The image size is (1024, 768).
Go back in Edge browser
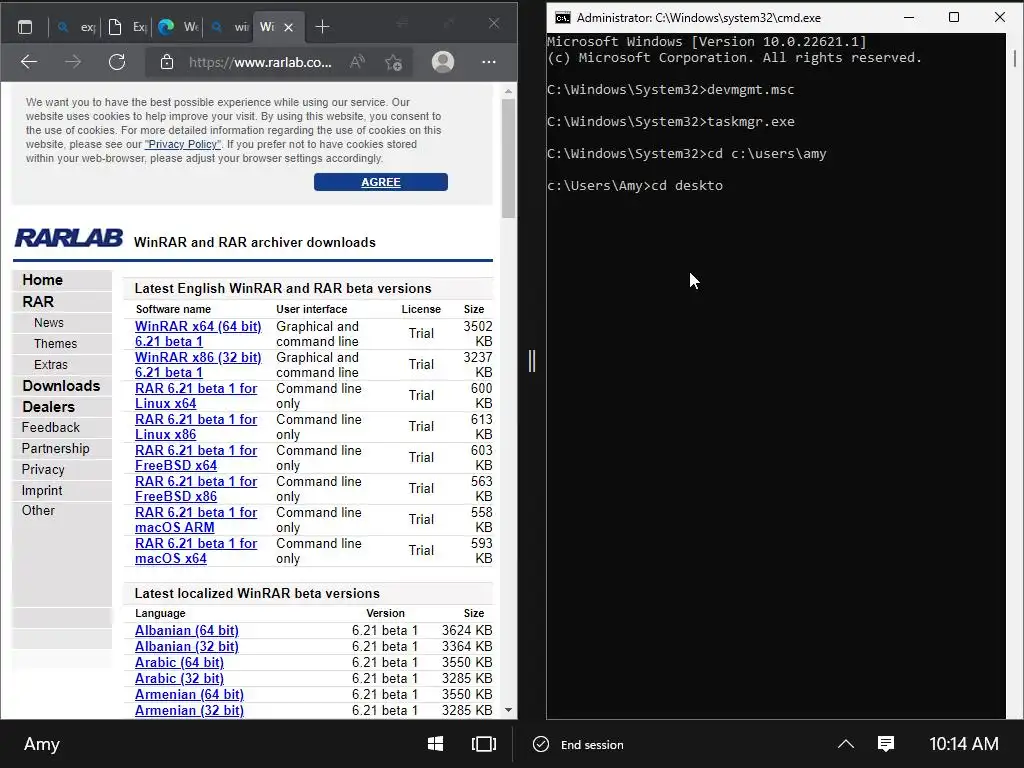(x=29, y=62)
